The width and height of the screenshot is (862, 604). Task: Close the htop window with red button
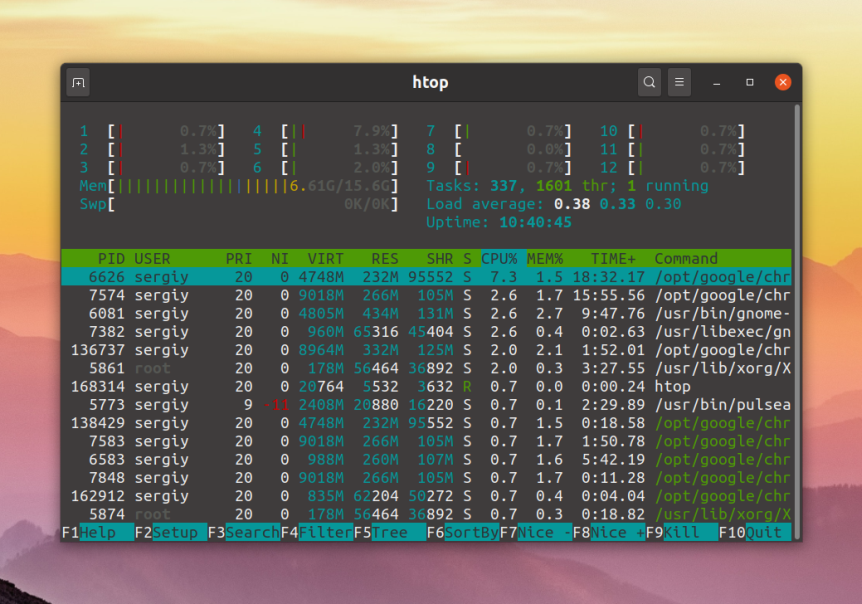[783, 82]
